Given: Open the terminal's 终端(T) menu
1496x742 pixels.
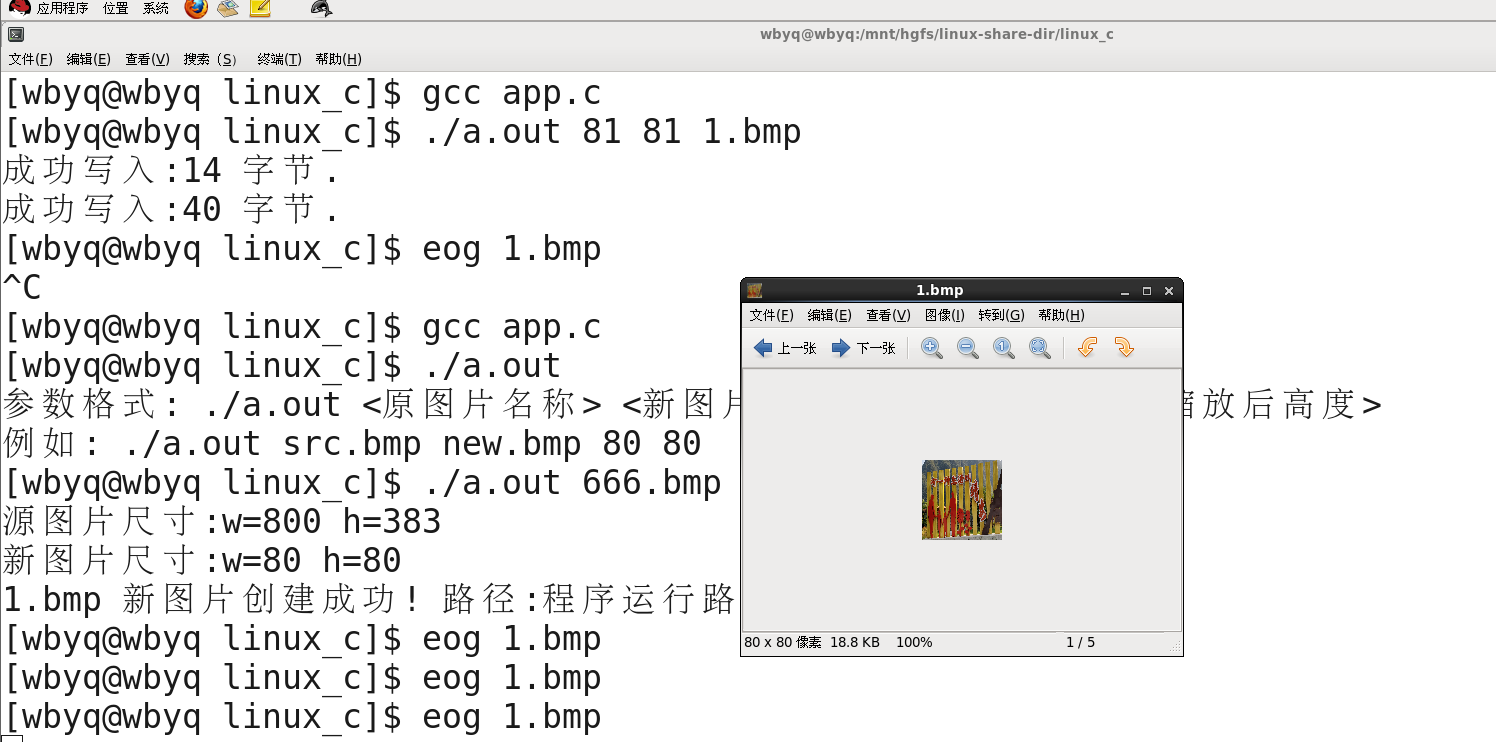Looking at the screenshot, I should tap(280, 59).
